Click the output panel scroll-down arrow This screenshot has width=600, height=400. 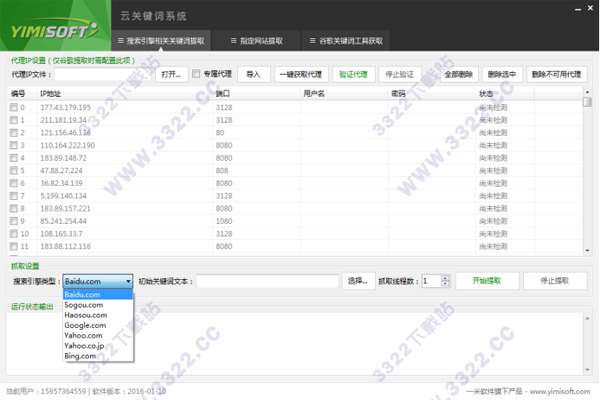point(587,370)
